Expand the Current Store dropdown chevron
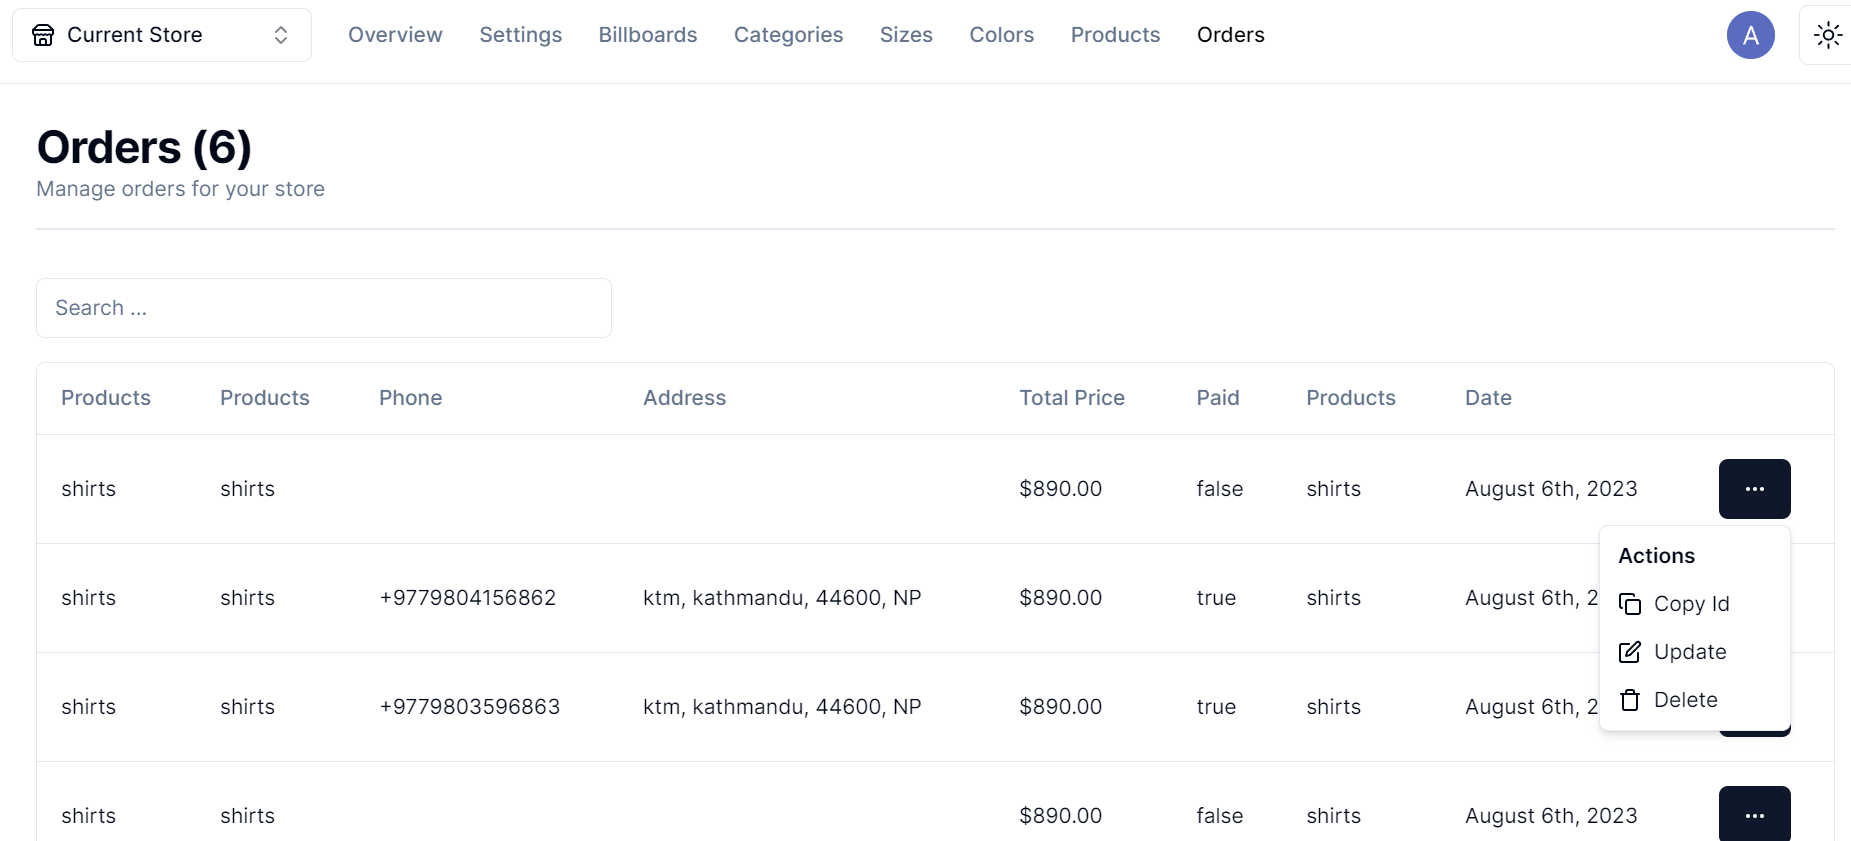 pyautogui.click(x=281, y=35)
